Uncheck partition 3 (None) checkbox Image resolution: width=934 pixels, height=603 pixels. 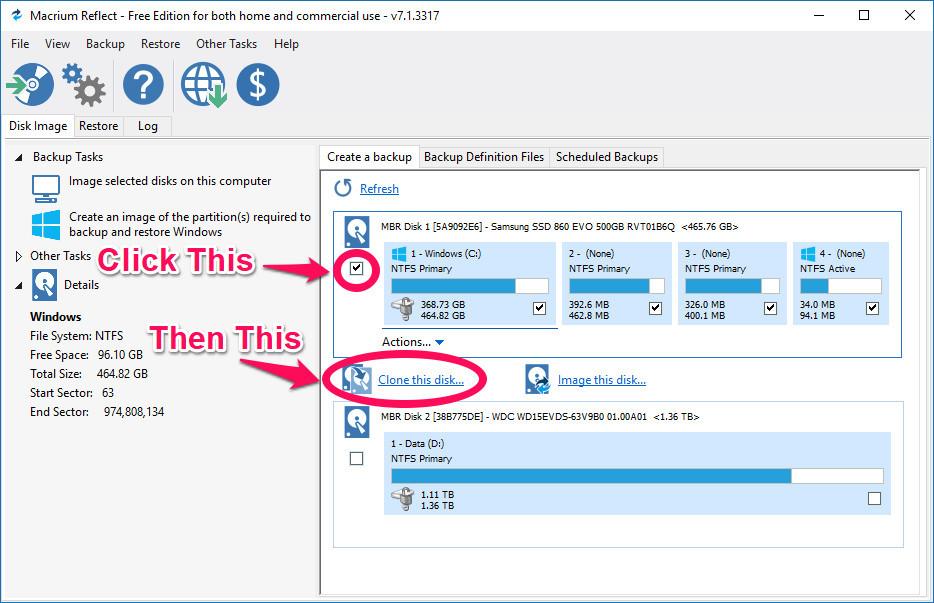point(771,308)
